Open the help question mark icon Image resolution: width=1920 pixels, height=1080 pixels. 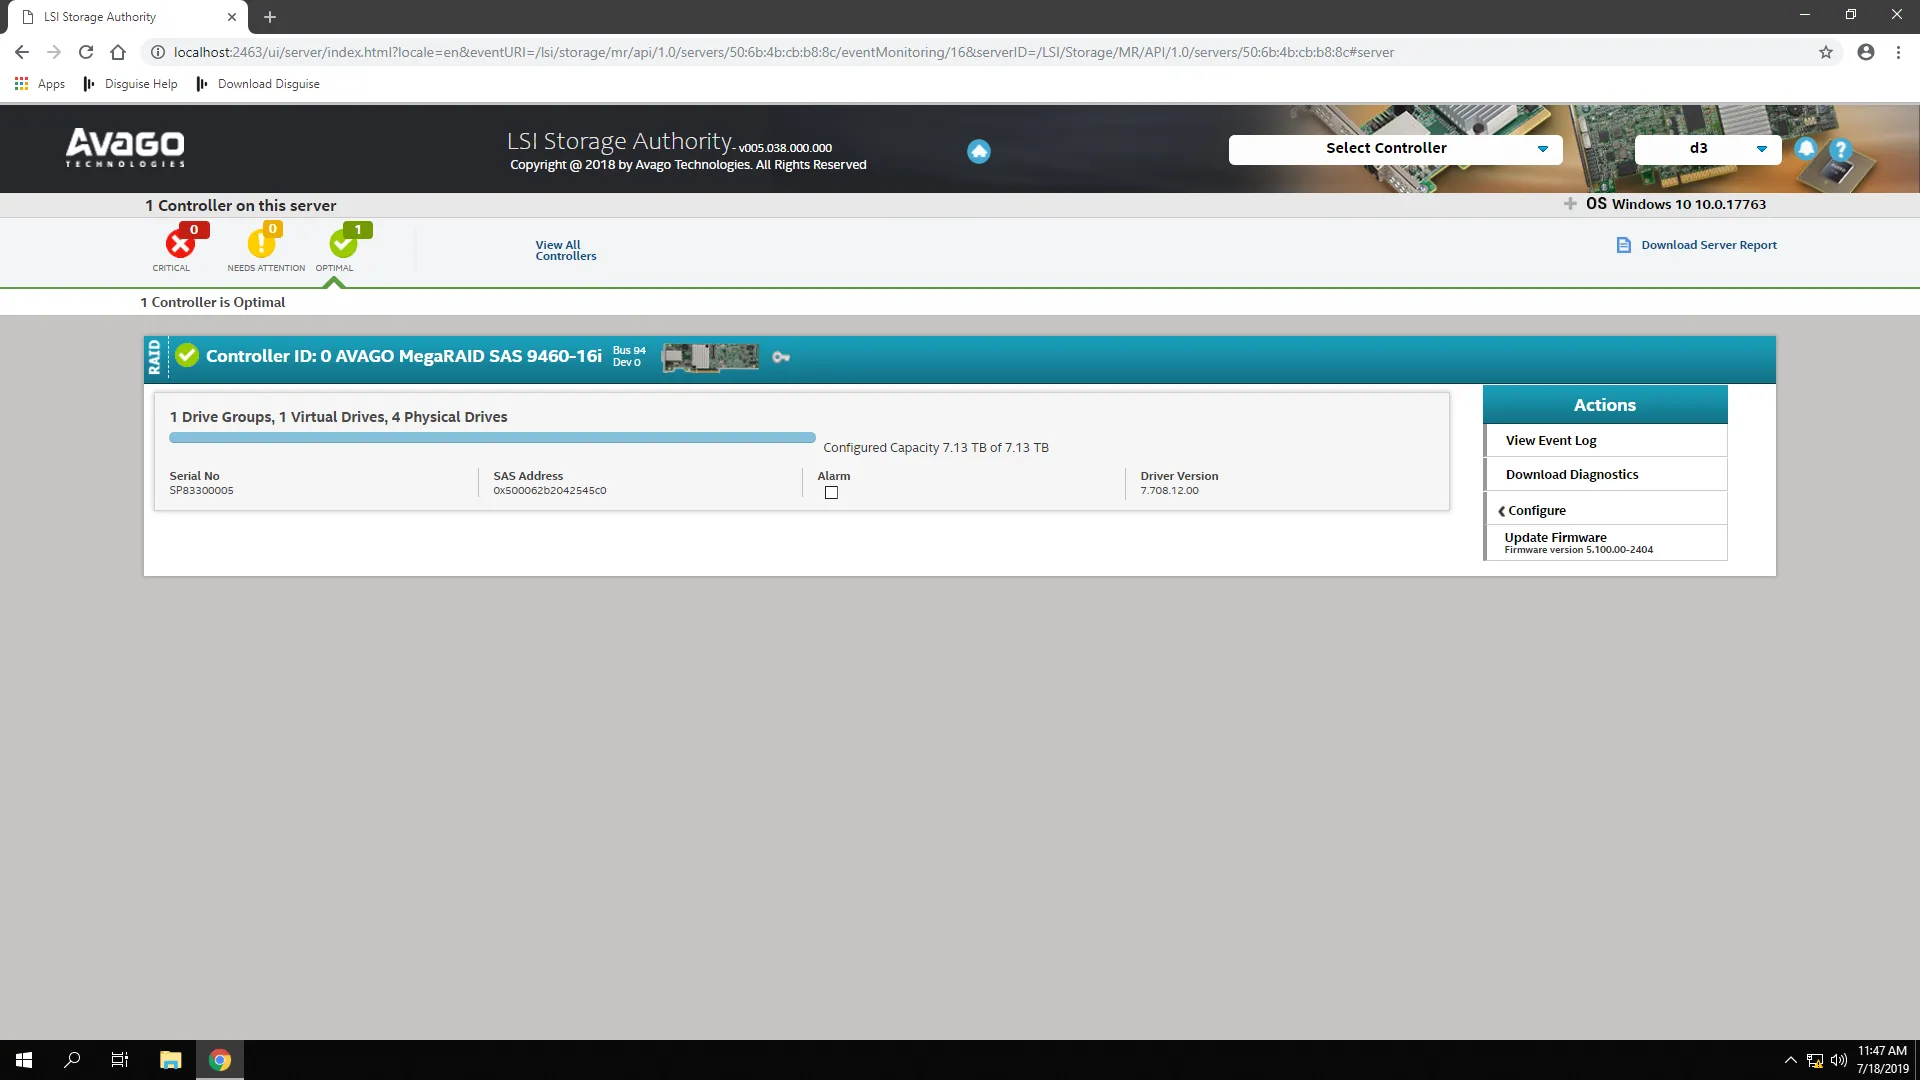point(1840,149)
